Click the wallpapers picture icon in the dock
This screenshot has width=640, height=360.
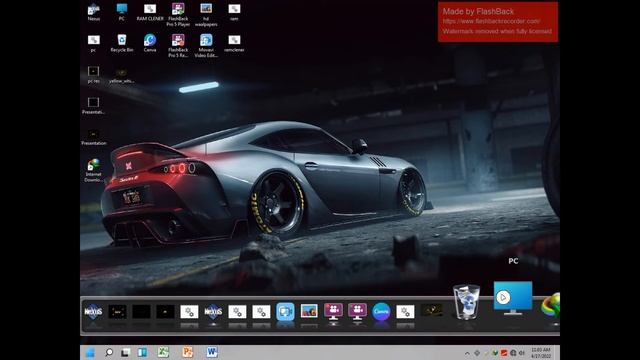tap(309, 311)
